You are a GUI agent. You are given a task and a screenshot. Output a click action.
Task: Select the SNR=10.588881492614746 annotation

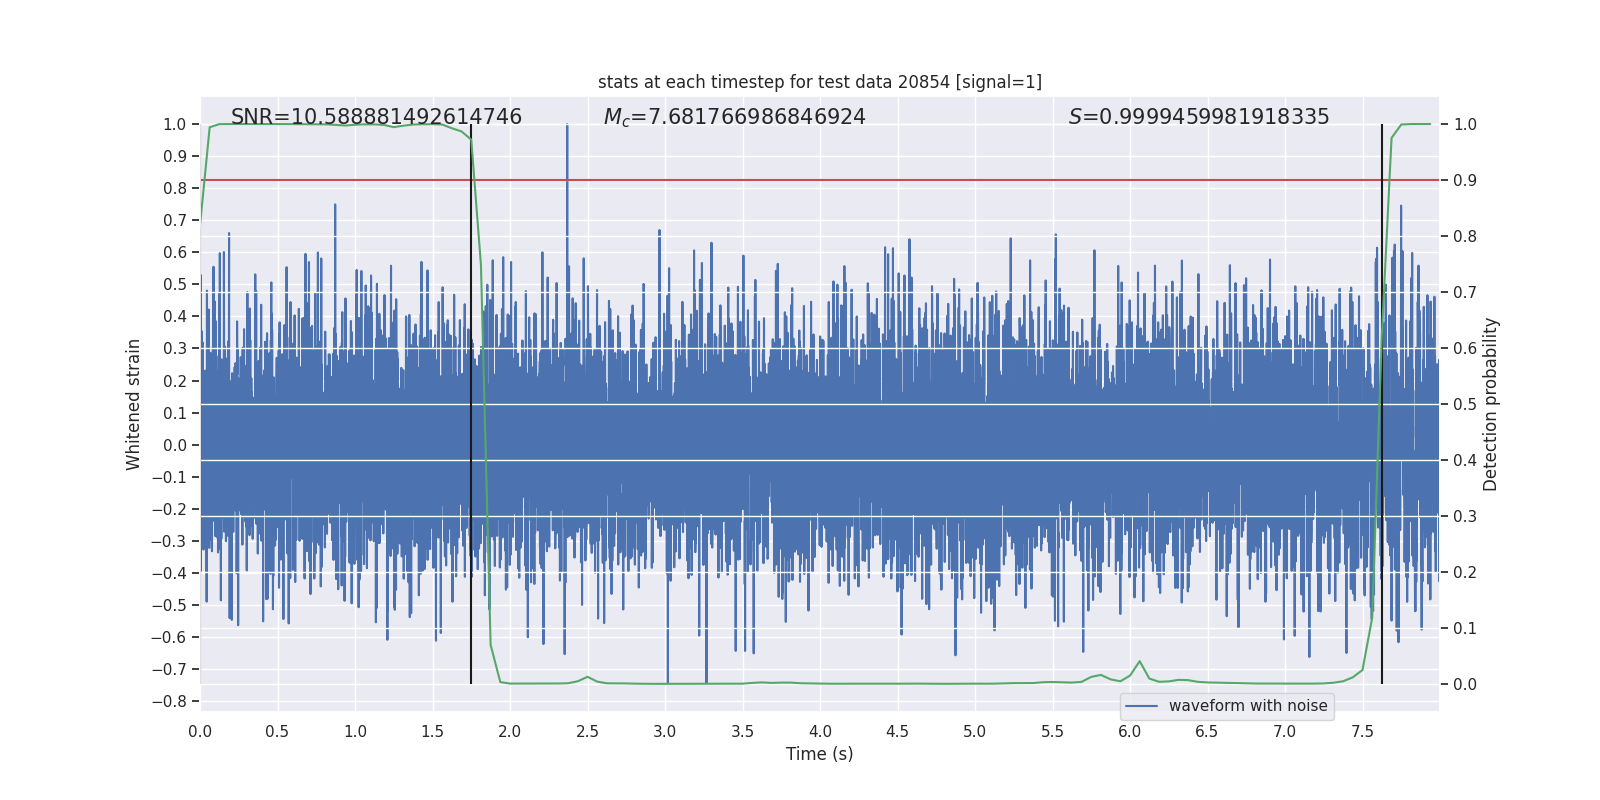tap(376, 117)
